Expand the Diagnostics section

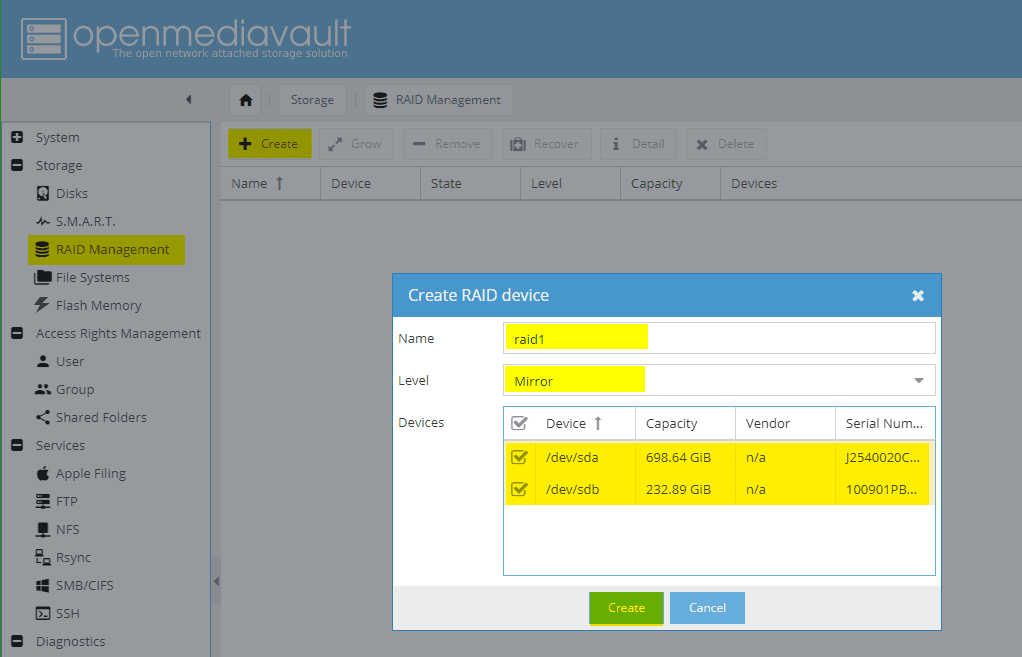pos(16,641)
